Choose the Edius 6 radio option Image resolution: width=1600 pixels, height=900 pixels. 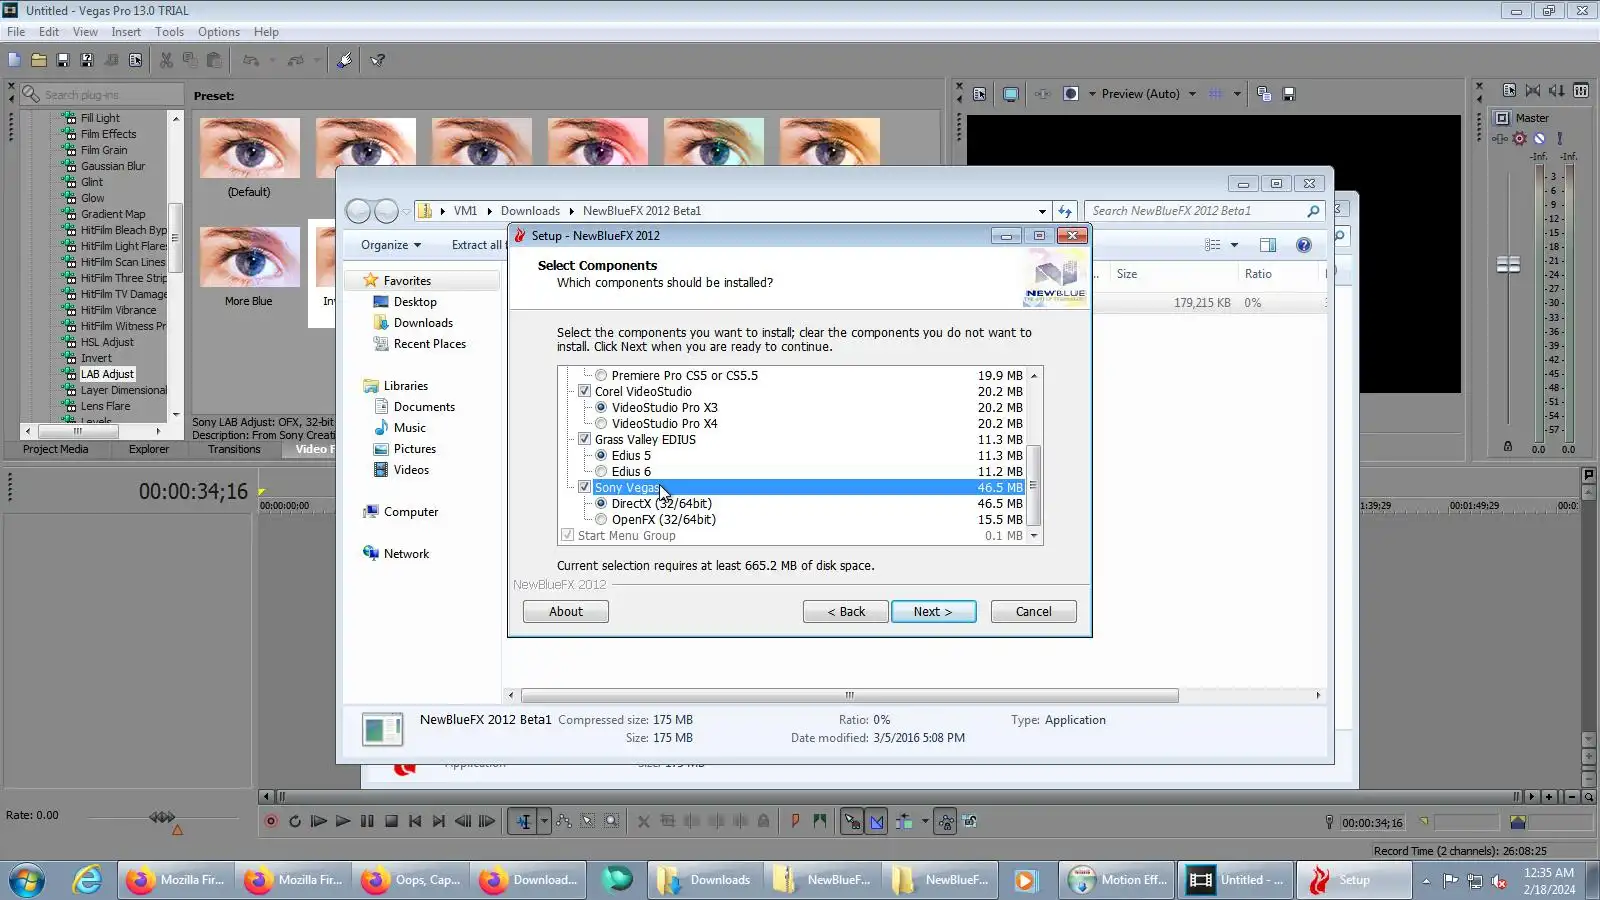(601, 472)
